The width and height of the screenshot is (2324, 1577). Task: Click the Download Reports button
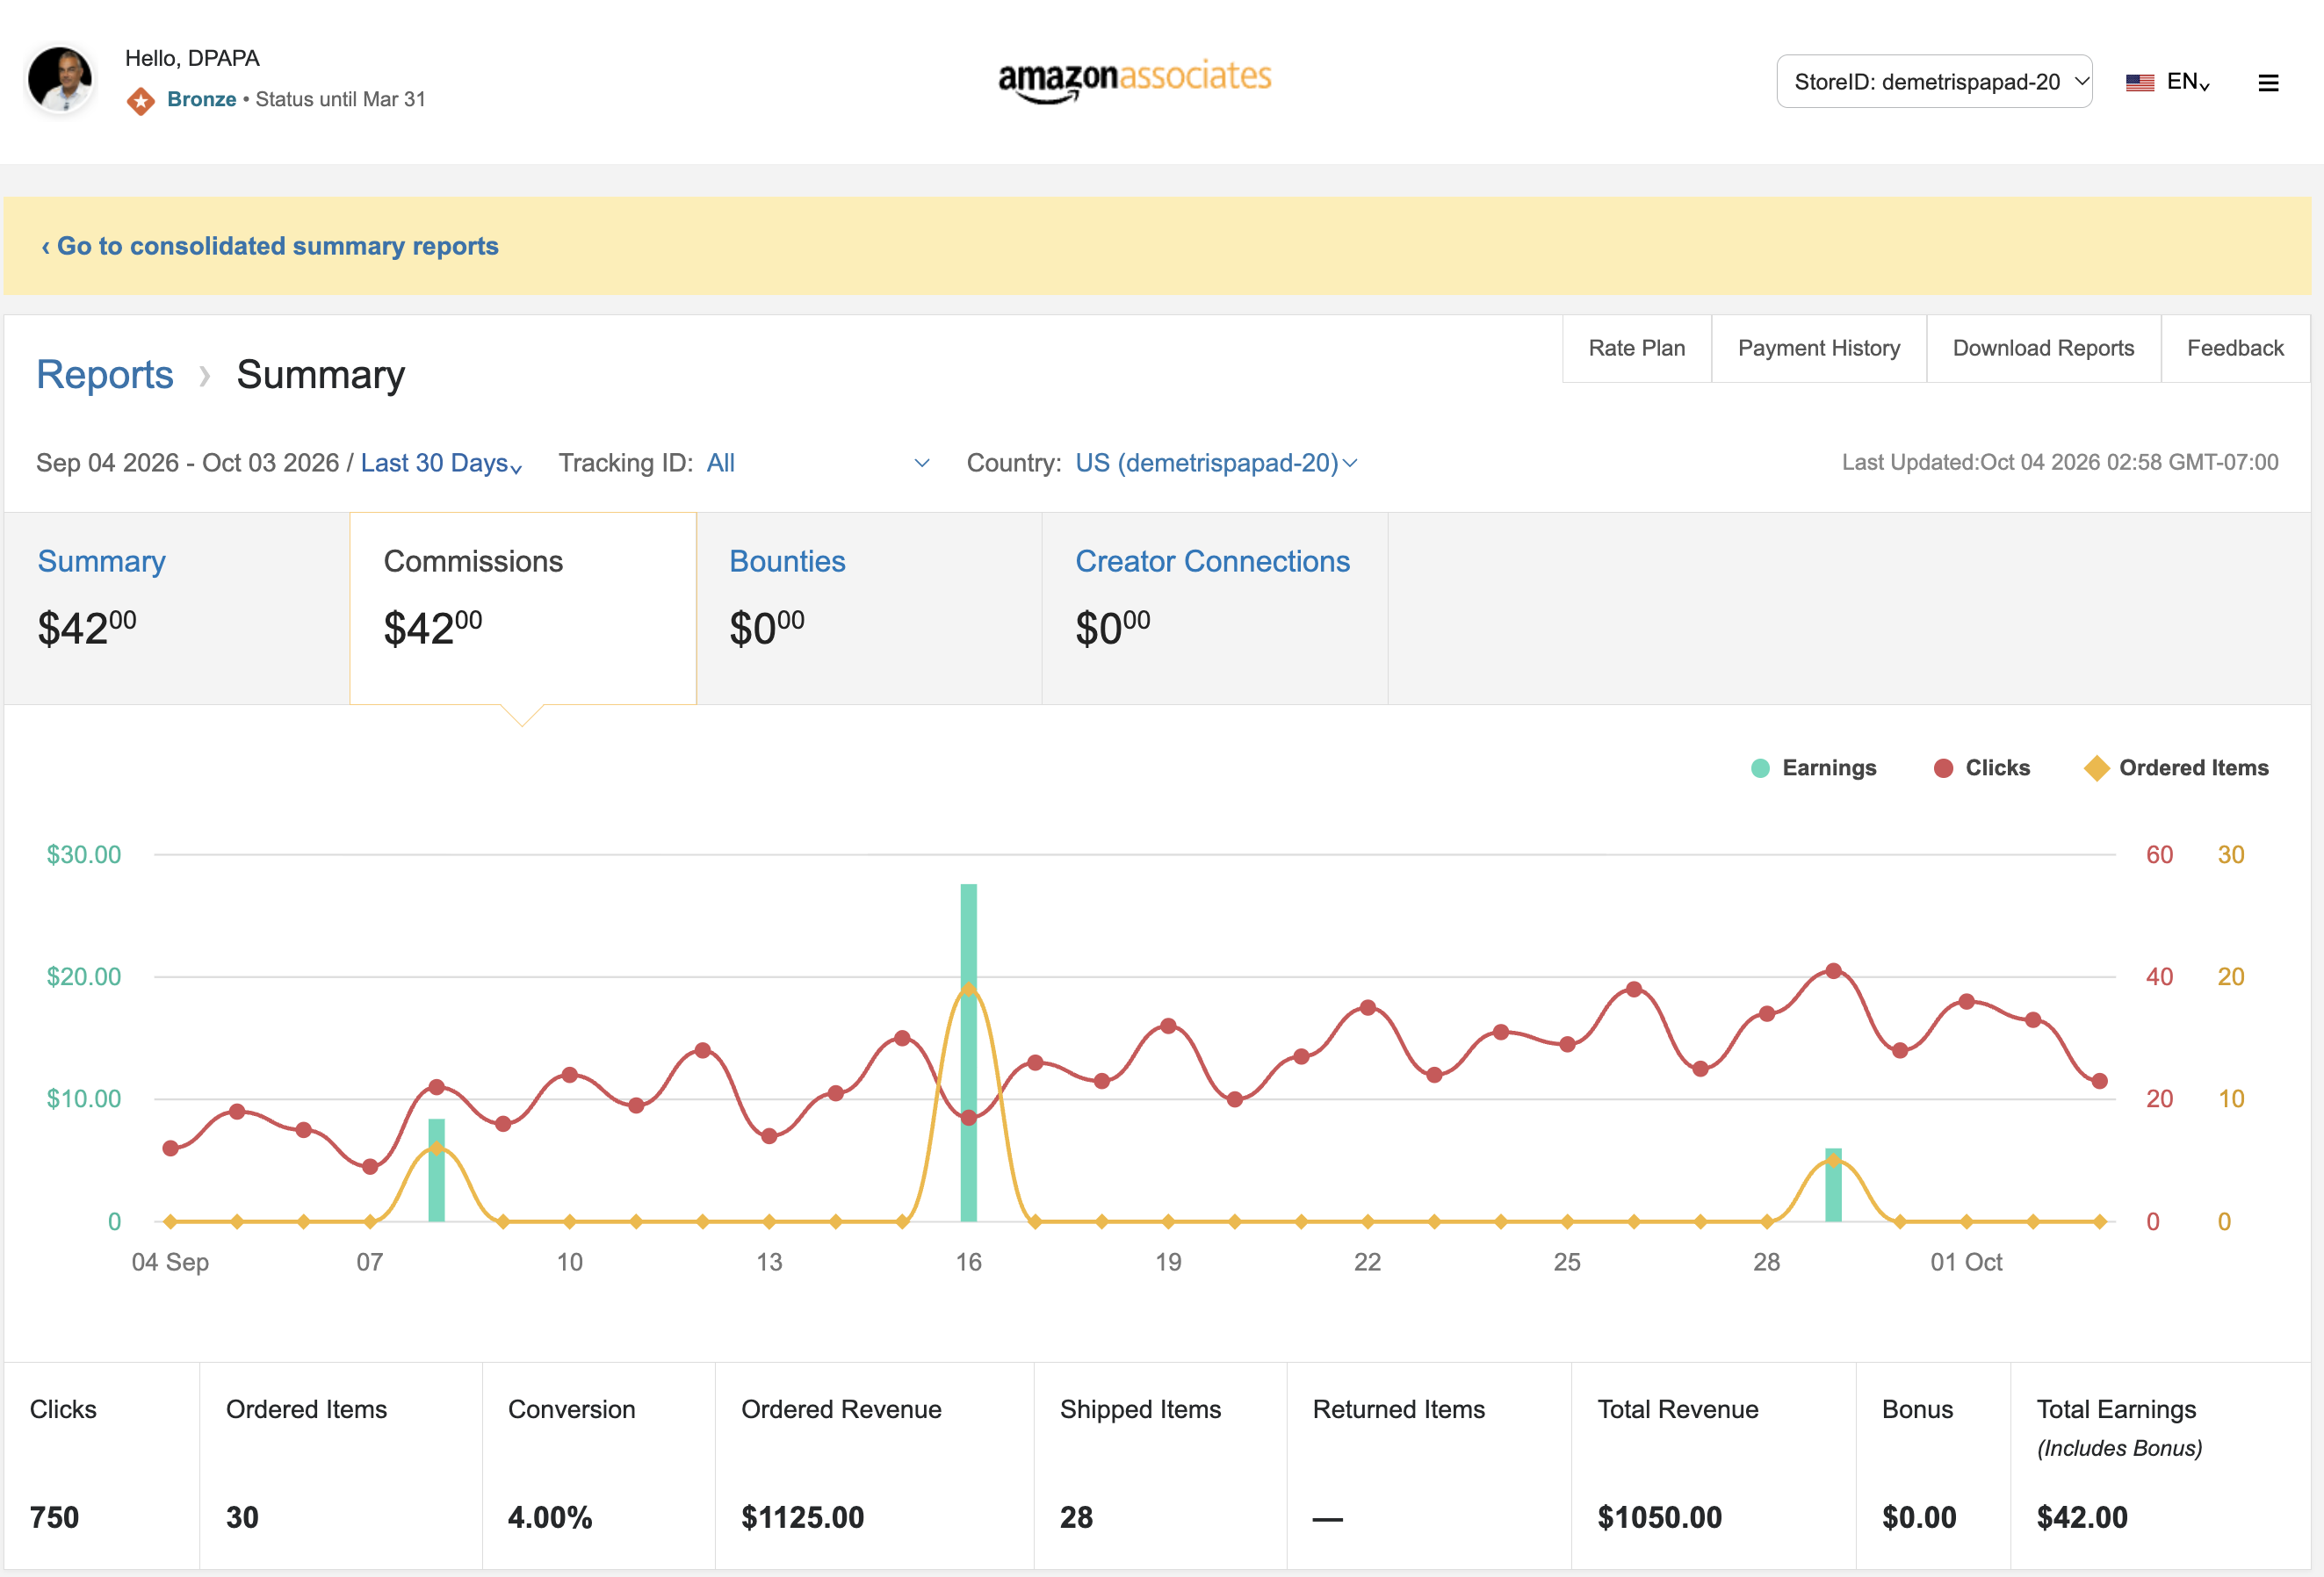(2043, 348)
